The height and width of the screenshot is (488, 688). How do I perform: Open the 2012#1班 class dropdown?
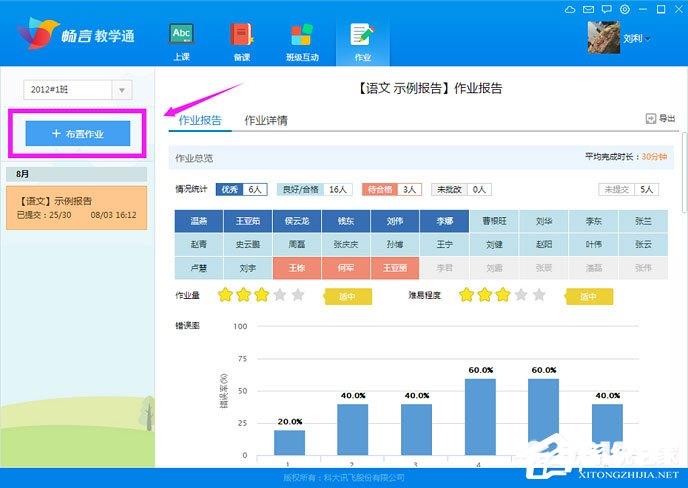click(78, 90)
